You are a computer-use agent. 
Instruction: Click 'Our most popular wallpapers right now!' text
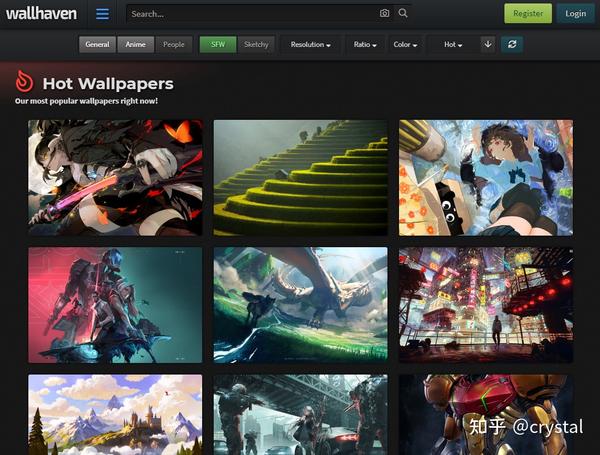click(x=86, y=101)
